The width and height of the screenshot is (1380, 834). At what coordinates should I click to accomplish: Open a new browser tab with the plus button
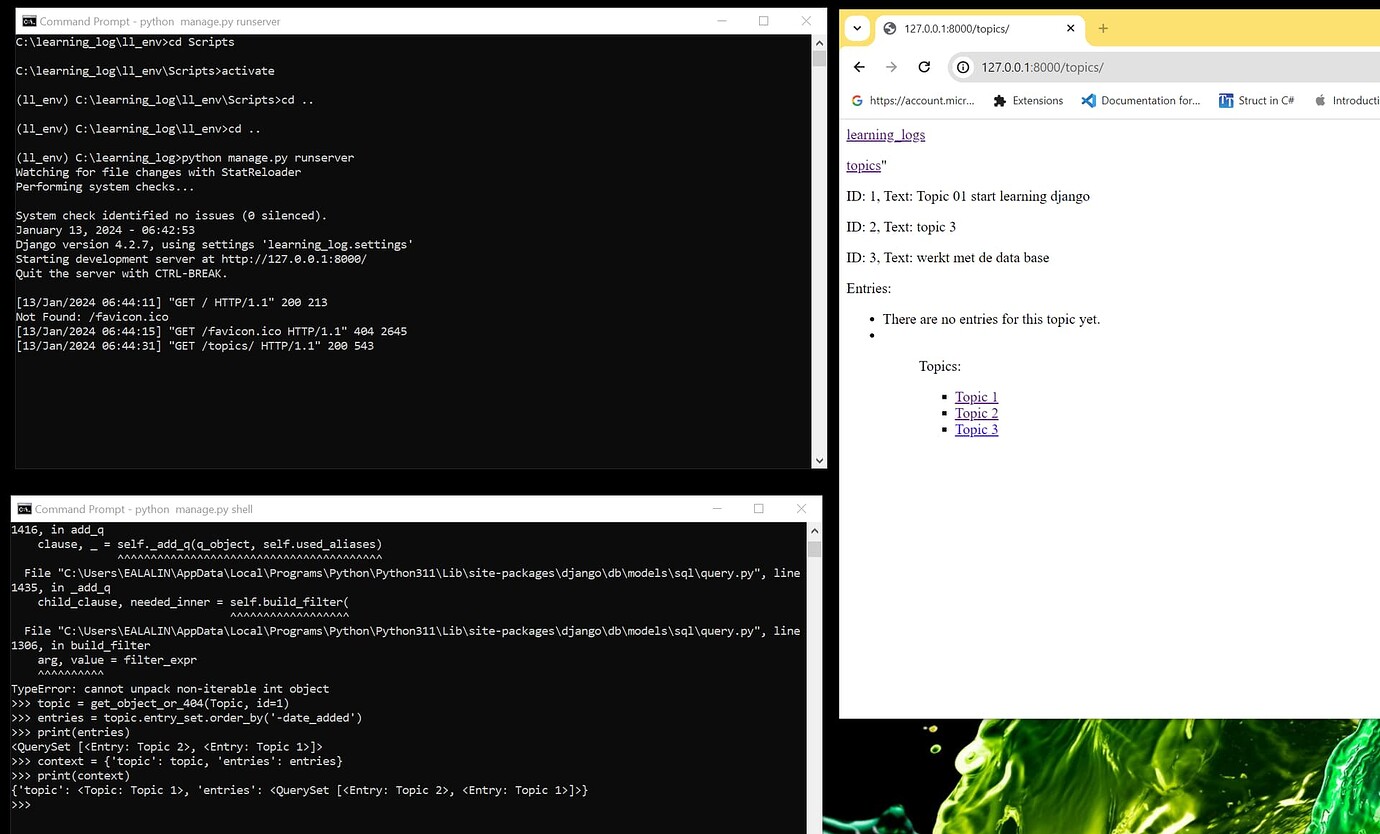[x=1102, y=29]
